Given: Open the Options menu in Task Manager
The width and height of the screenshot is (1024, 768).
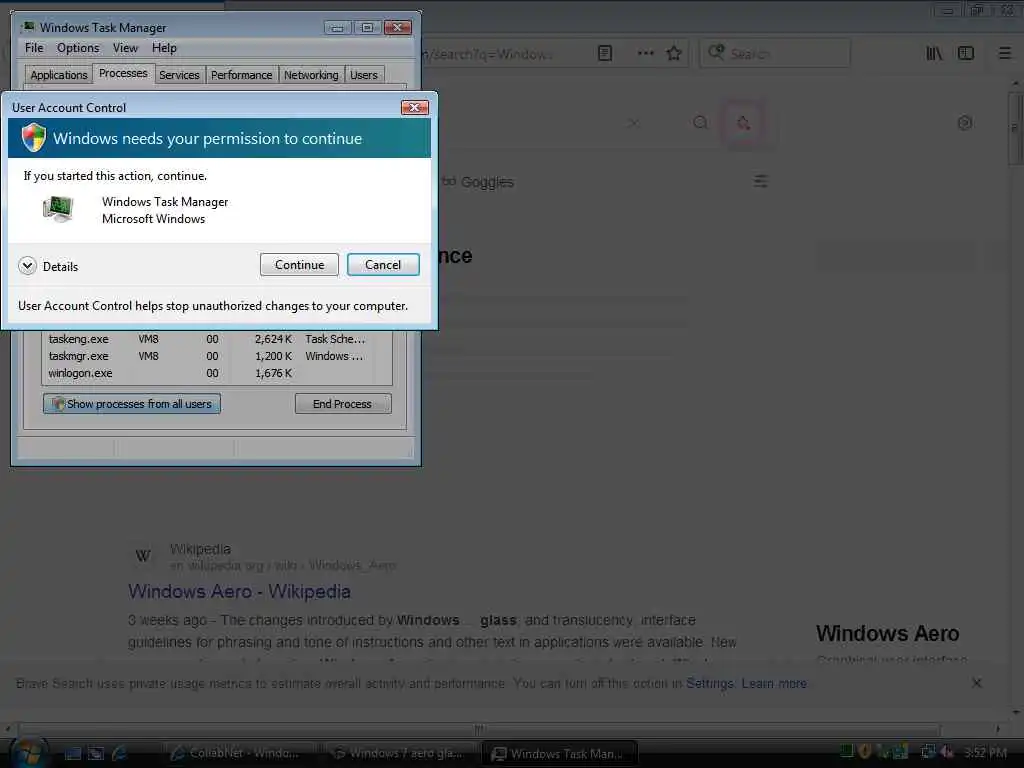Looking at the screenshot, I should 78,48.
